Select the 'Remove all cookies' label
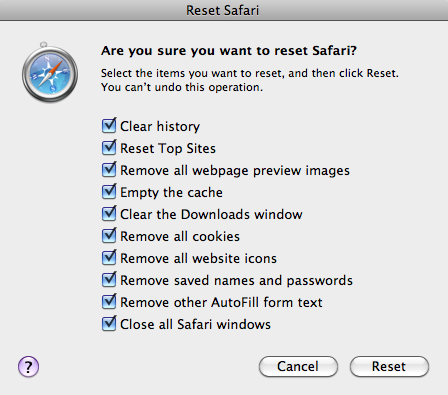448x395 pixels. [180, 236]
